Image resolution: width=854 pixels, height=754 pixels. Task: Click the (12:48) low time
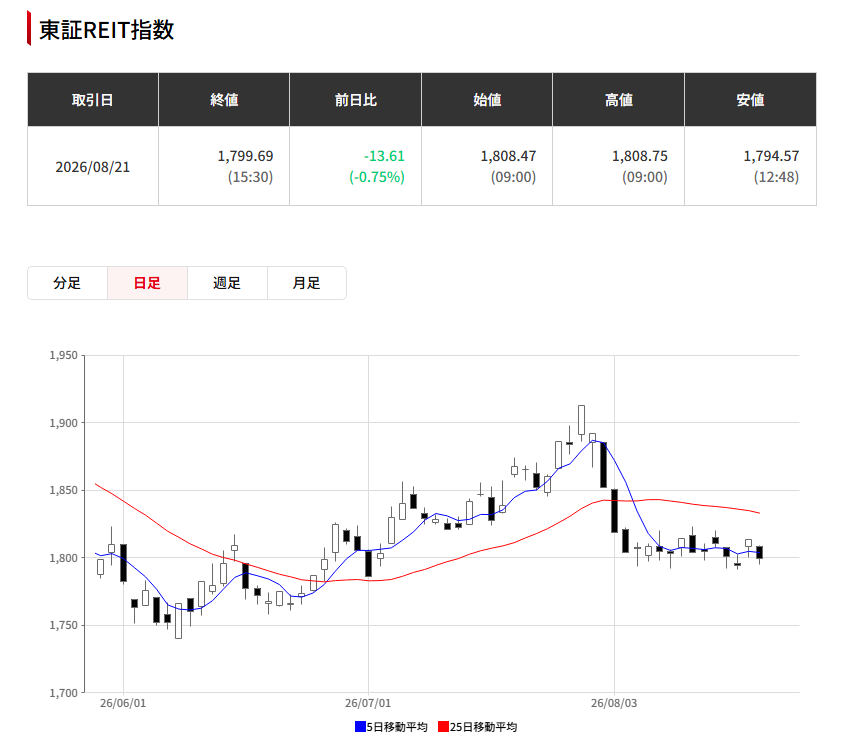pyautogui.click(x=777, y=177)
